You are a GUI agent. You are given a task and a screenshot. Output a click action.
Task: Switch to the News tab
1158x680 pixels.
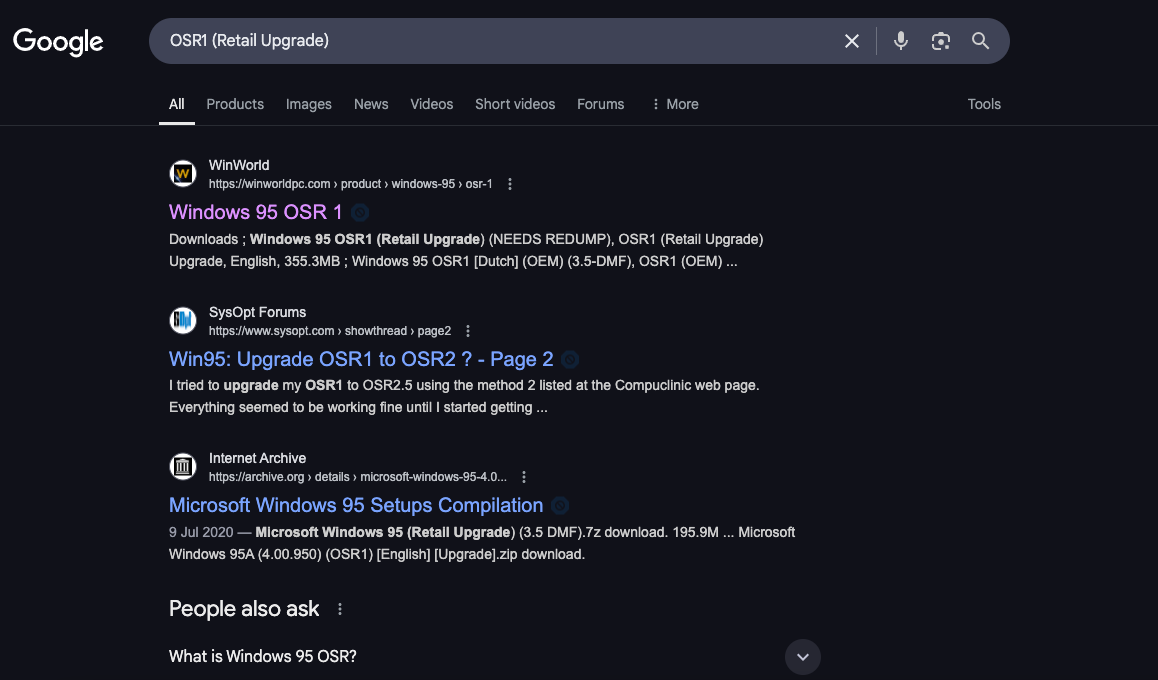pyautogui.click(x=371, y=104)
